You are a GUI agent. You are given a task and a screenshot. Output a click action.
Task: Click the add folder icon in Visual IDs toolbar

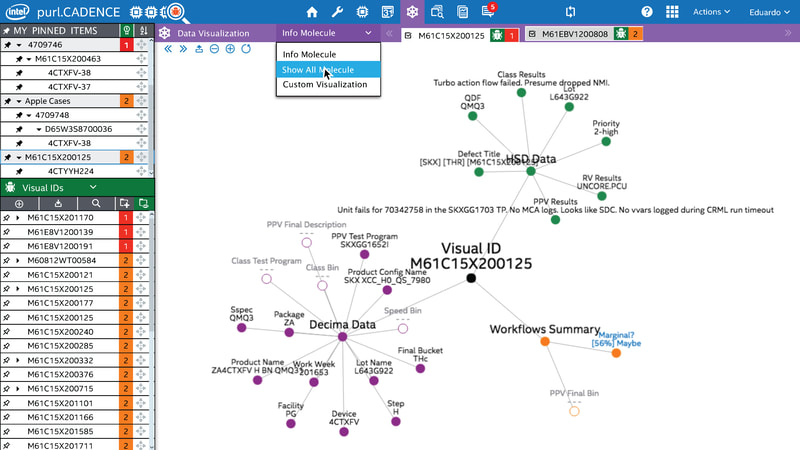(124, 204)
